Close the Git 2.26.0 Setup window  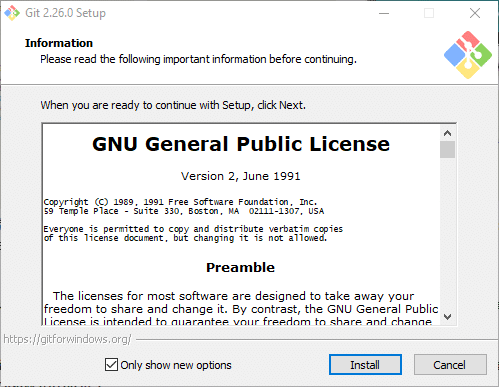(475, 13)
